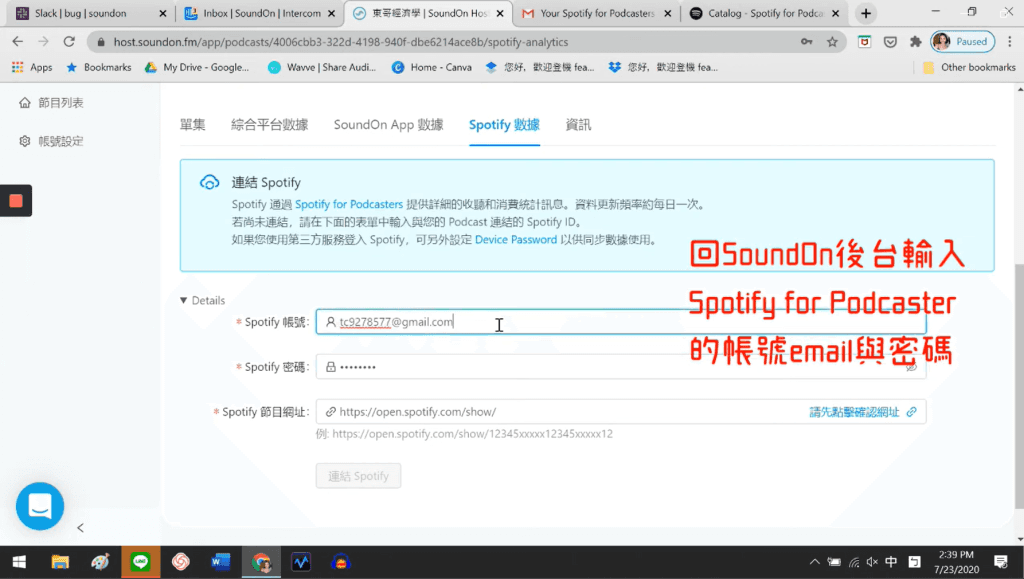The image size is (1024, 579).
Task: Select the Spotify 數據 tab
Action: 504,125
